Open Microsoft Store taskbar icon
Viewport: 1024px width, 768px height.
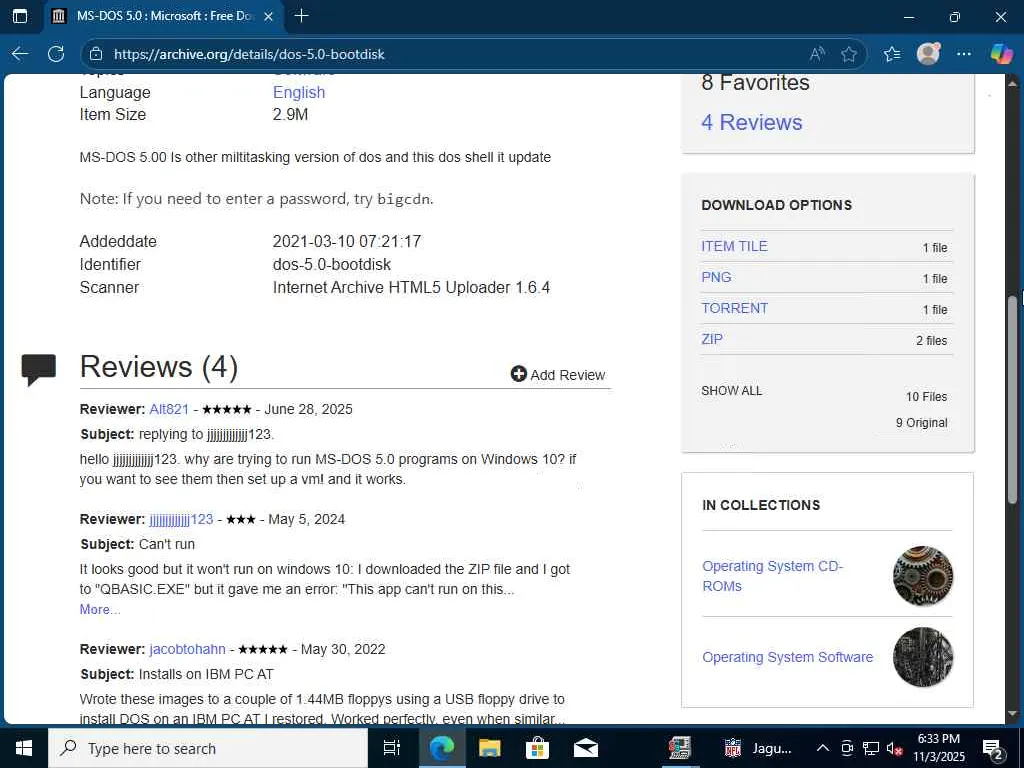point(537,748)
